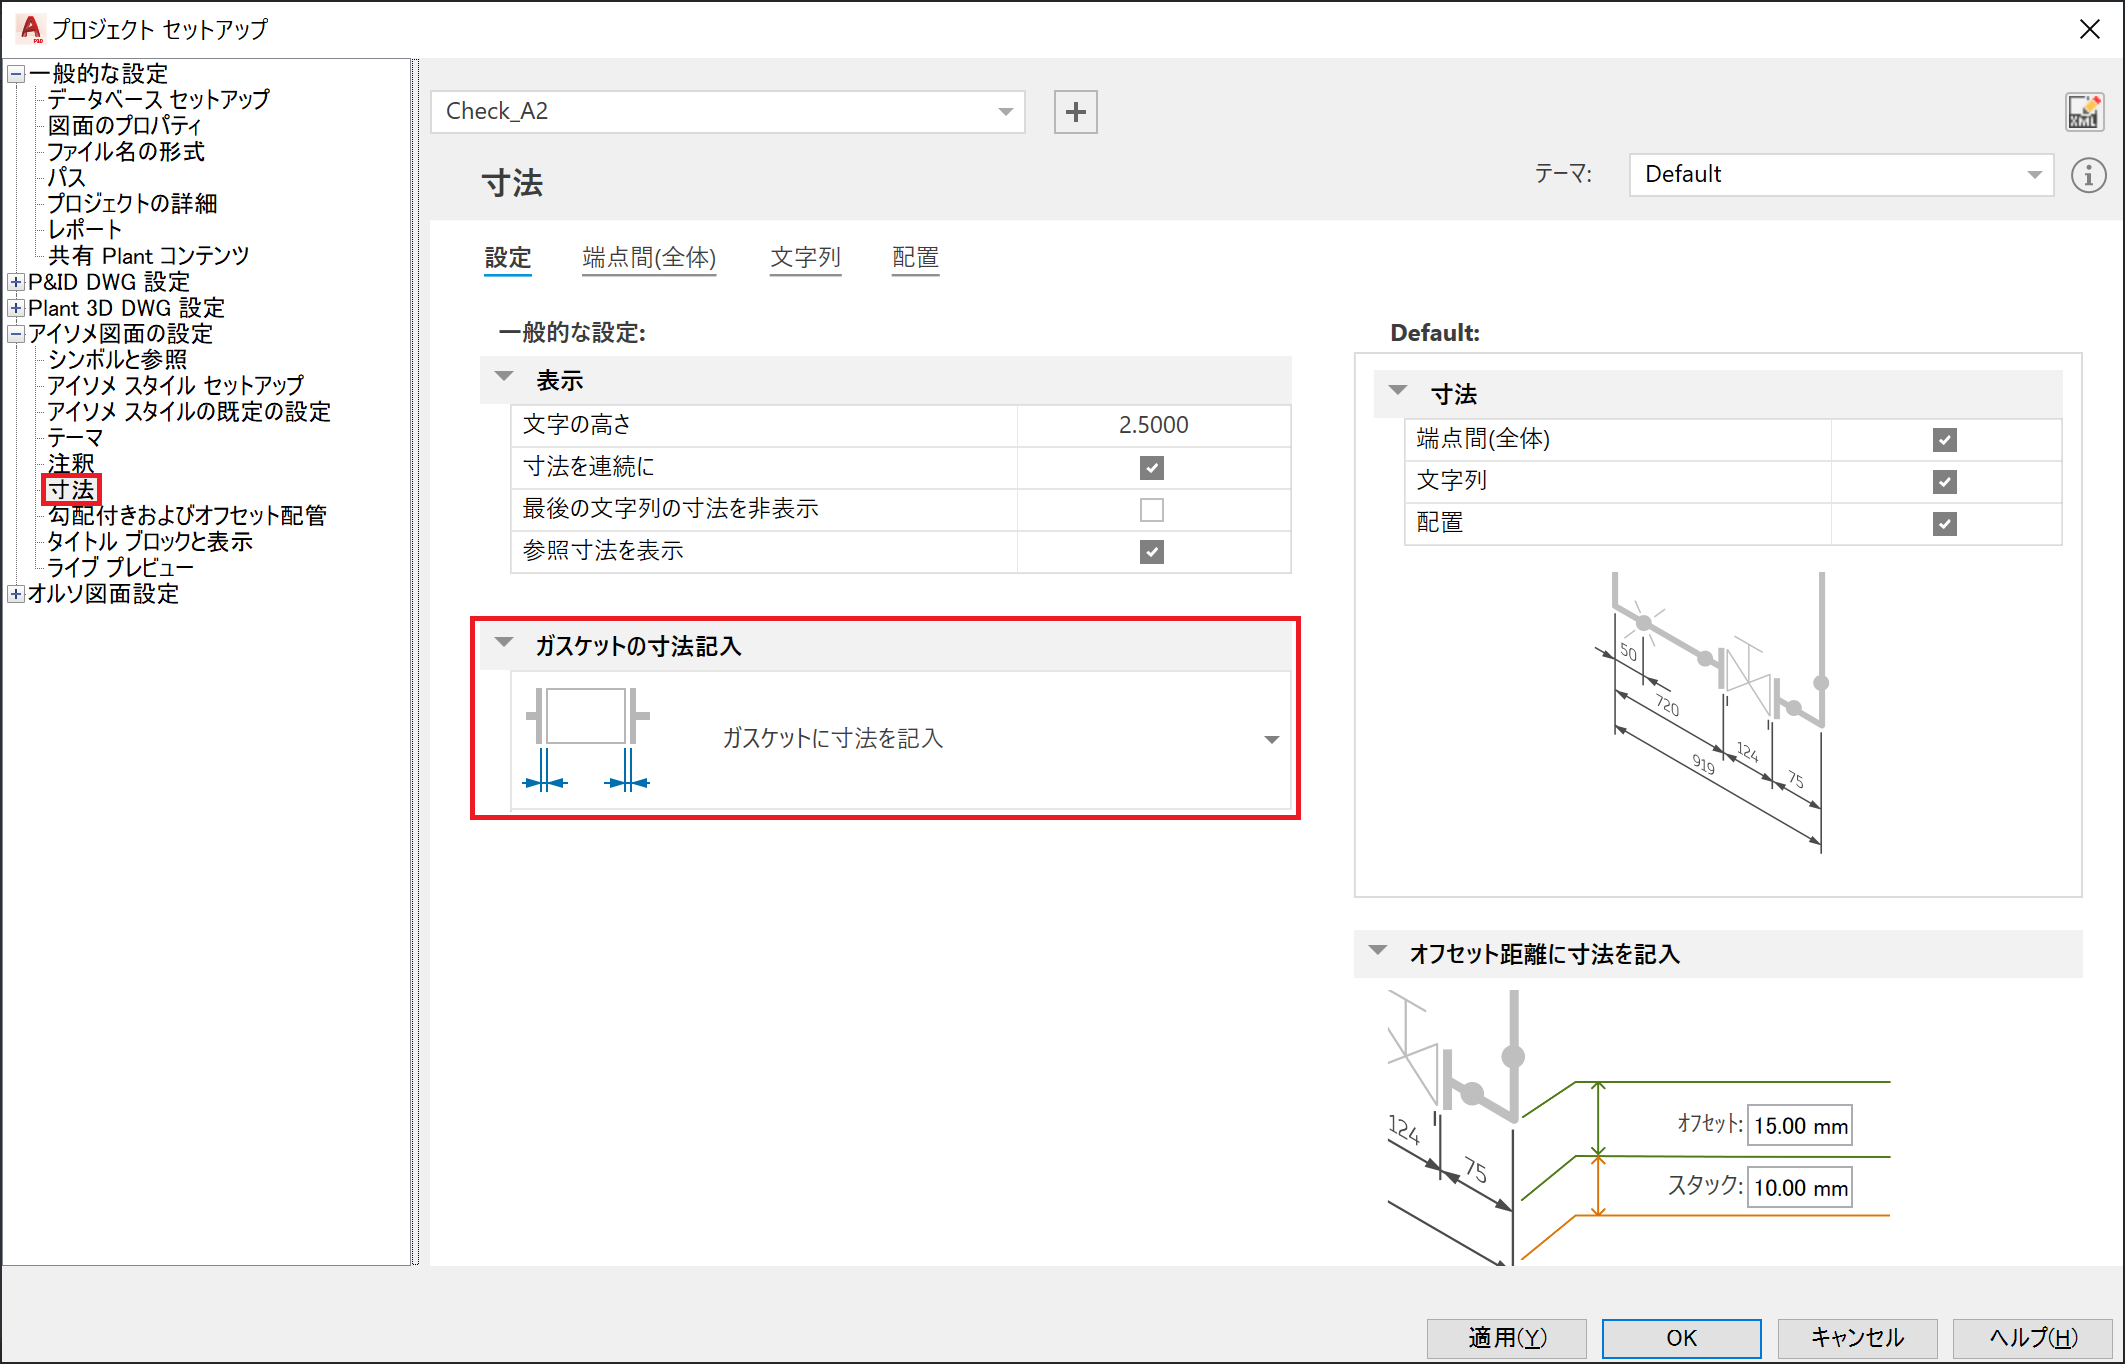Click the オフセット value input field
The height and width of the screenshot is (1364, 2125).
click(1799, 1124)
